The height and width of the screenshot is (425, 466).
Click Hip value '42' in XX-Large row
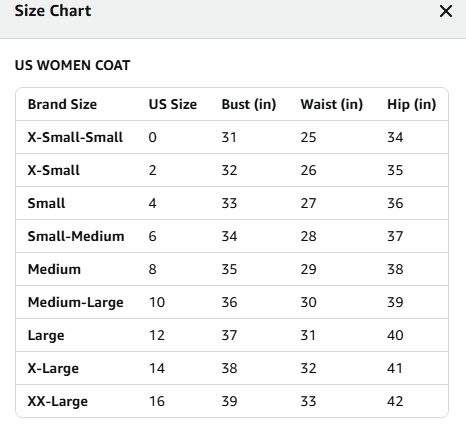[395, 401]
